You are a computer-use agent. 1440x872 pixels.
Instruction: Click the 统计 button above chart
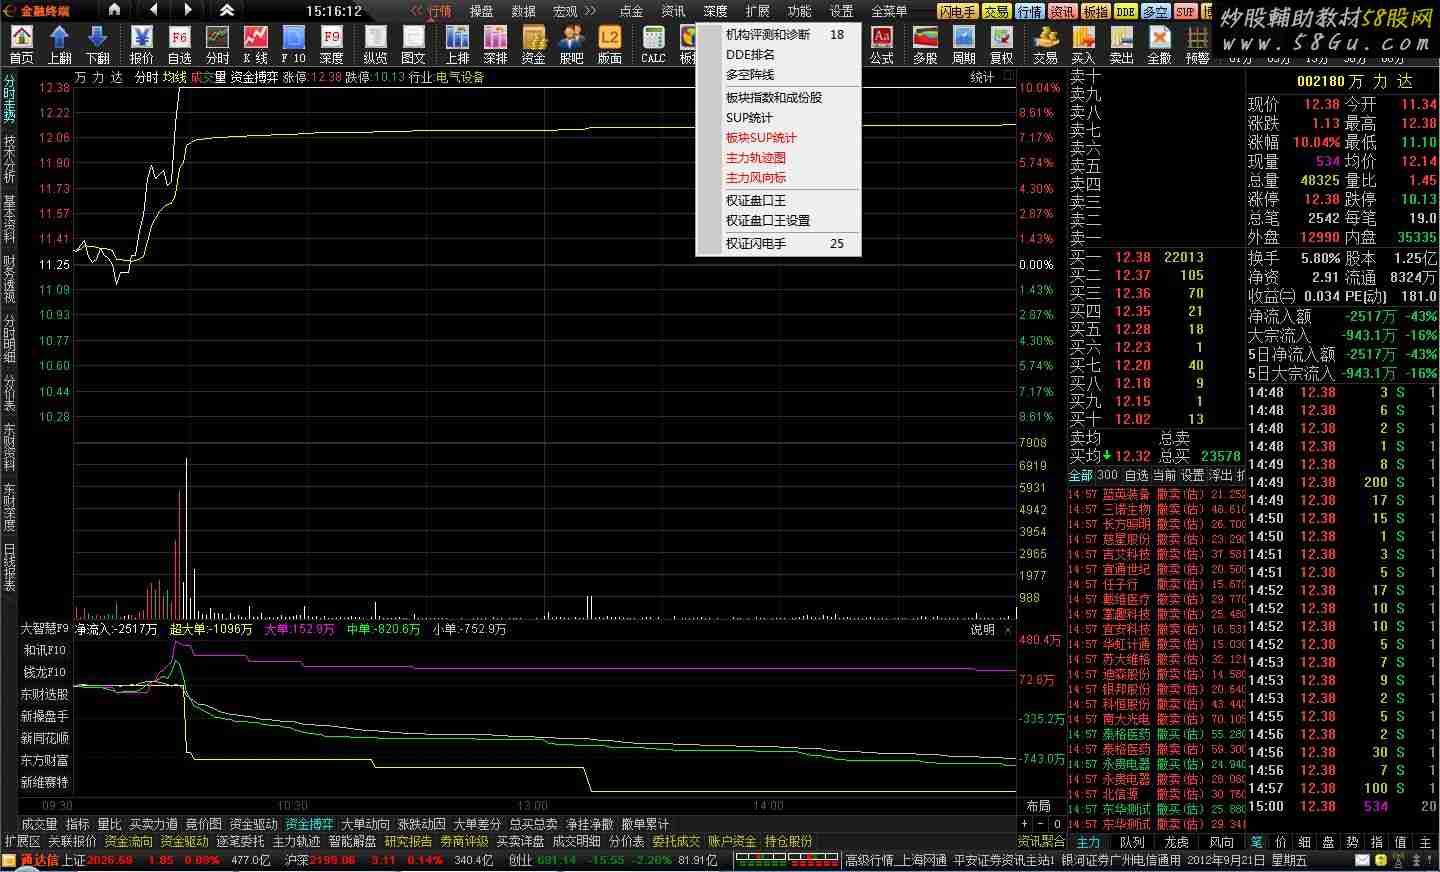983,76
